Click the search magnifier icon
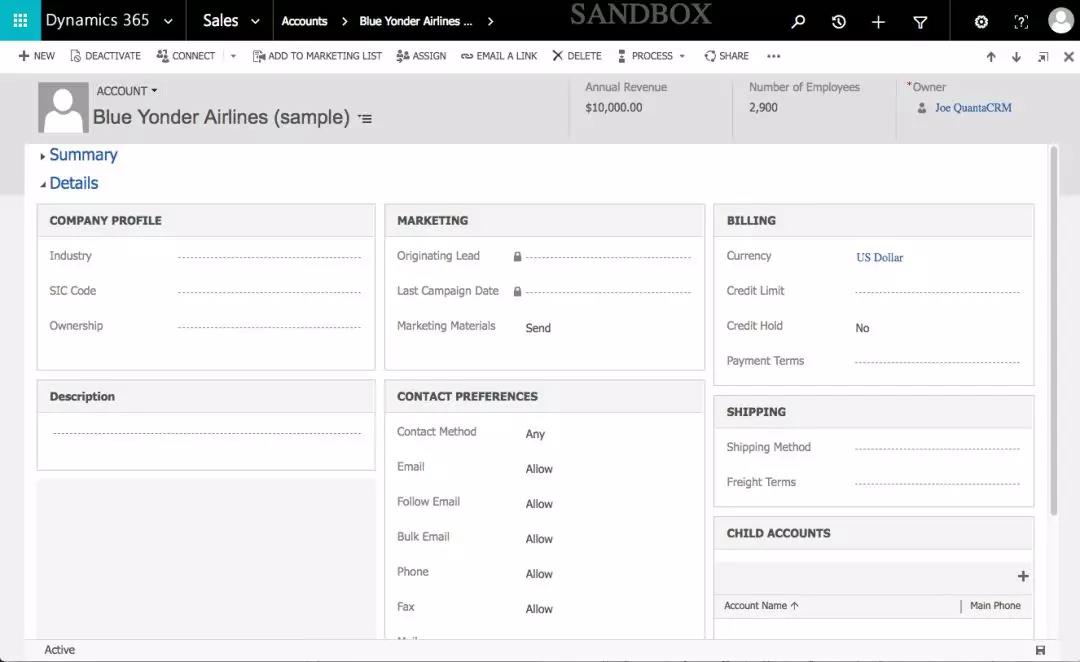 coord(798,21)
